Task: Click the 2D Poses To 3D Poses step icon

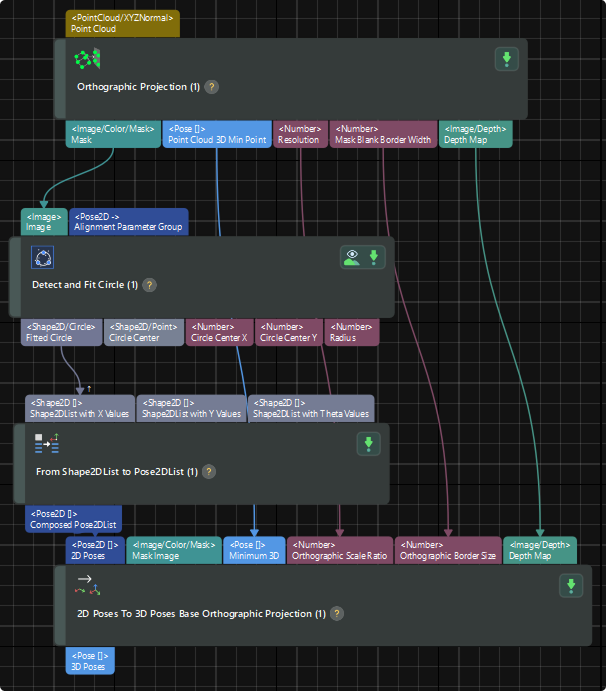Action: 87,586
